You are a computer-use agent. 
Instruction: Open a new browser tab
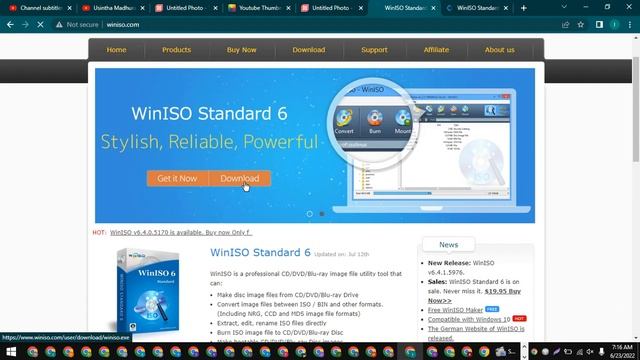pyautogui.click(x=524, y=8)
